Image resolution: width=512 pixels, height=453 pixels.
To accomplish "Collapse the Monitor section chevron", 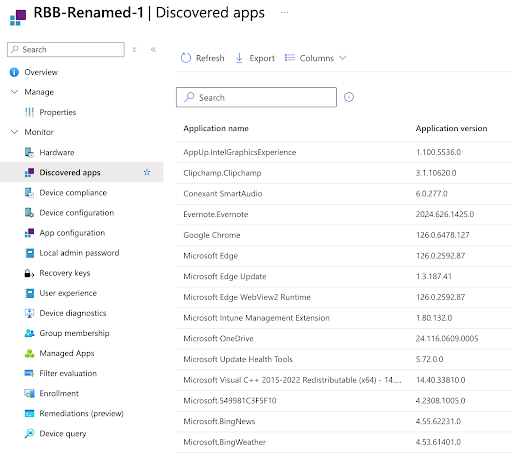I will click(x=14, y=132).
